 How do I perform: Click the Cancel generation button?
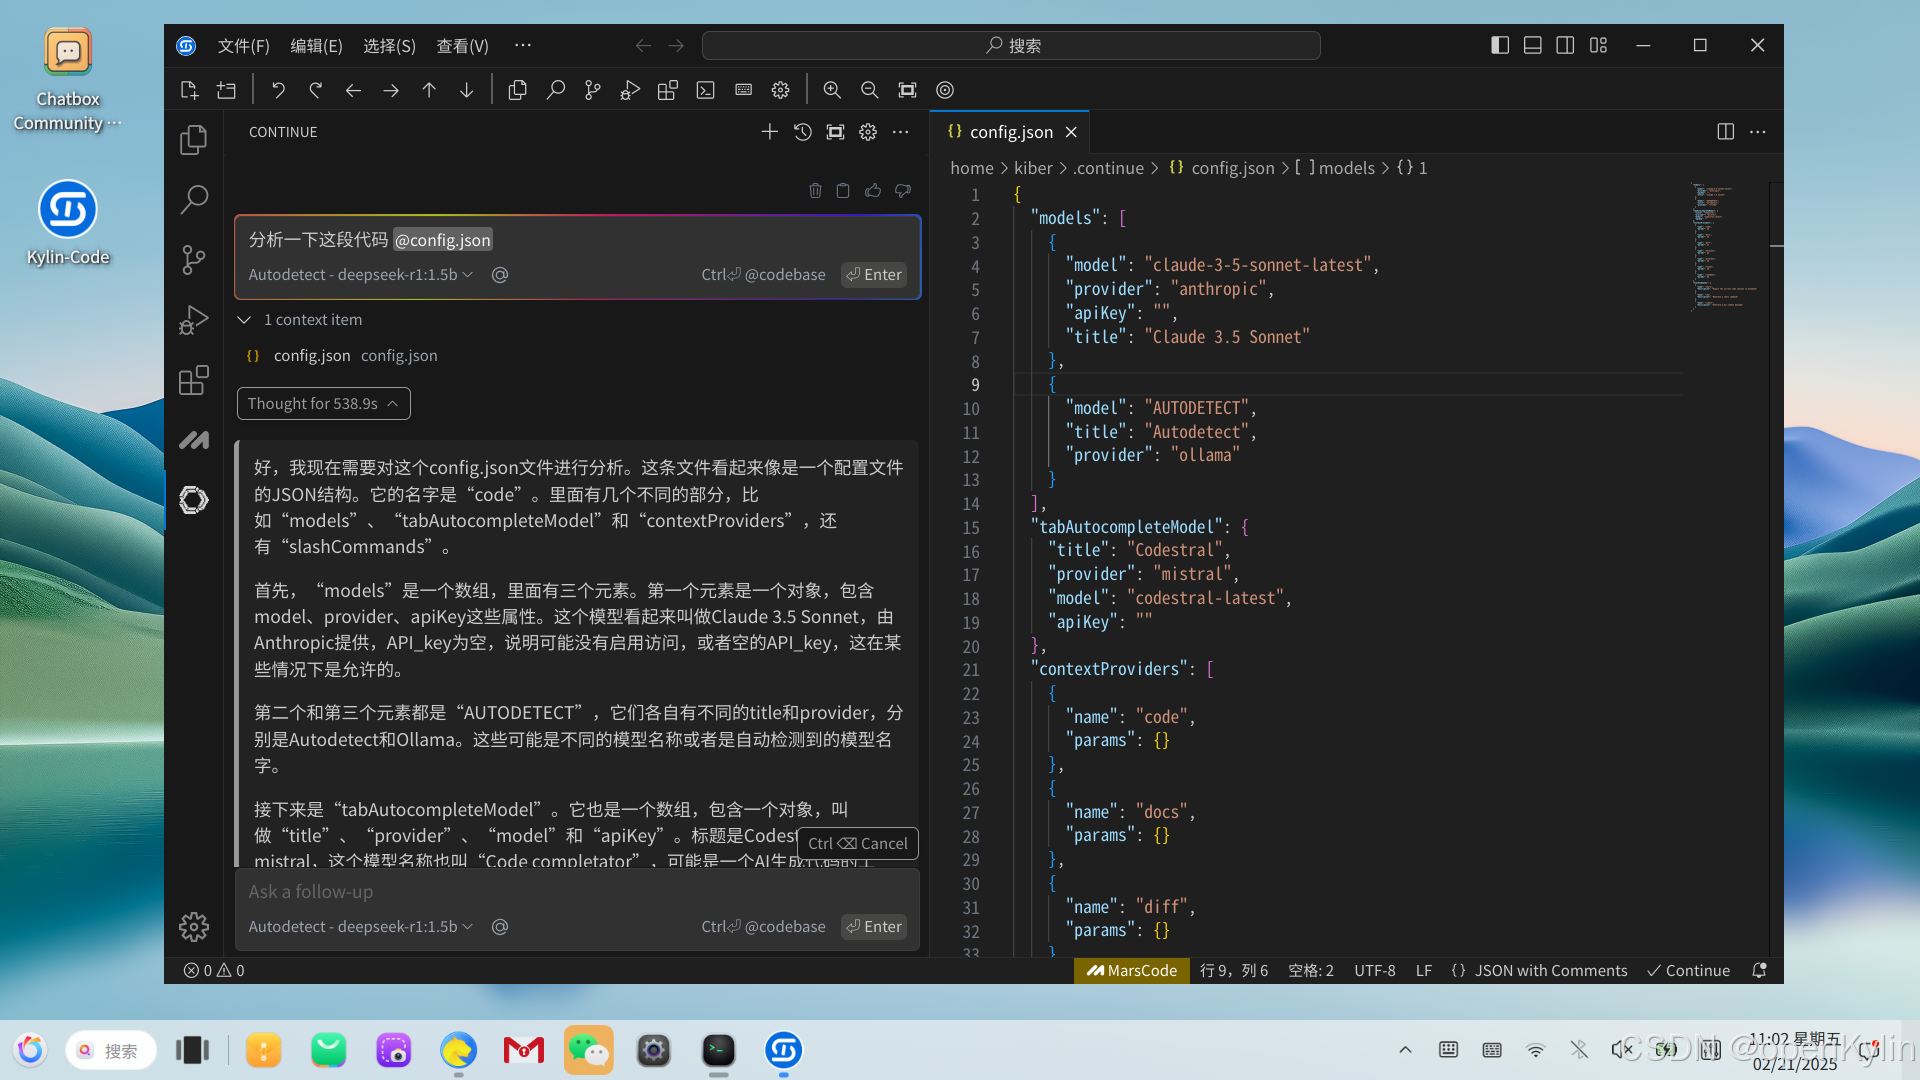pyautogui.click(x=857, y=844)
